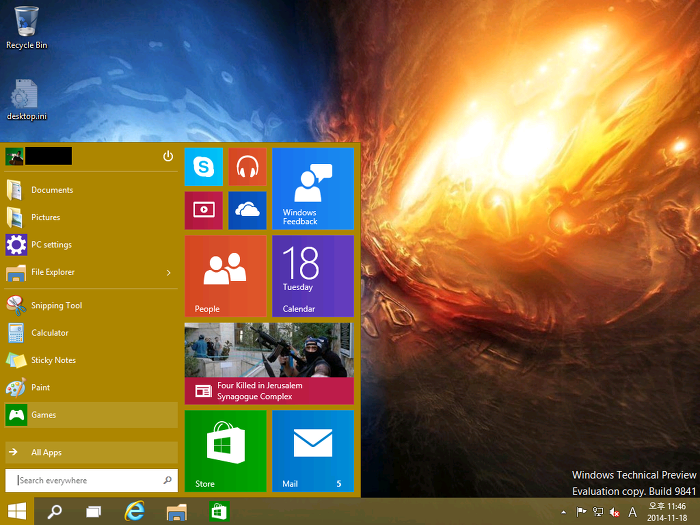Show hidden tray icons arrow

[x=563, y=512]
